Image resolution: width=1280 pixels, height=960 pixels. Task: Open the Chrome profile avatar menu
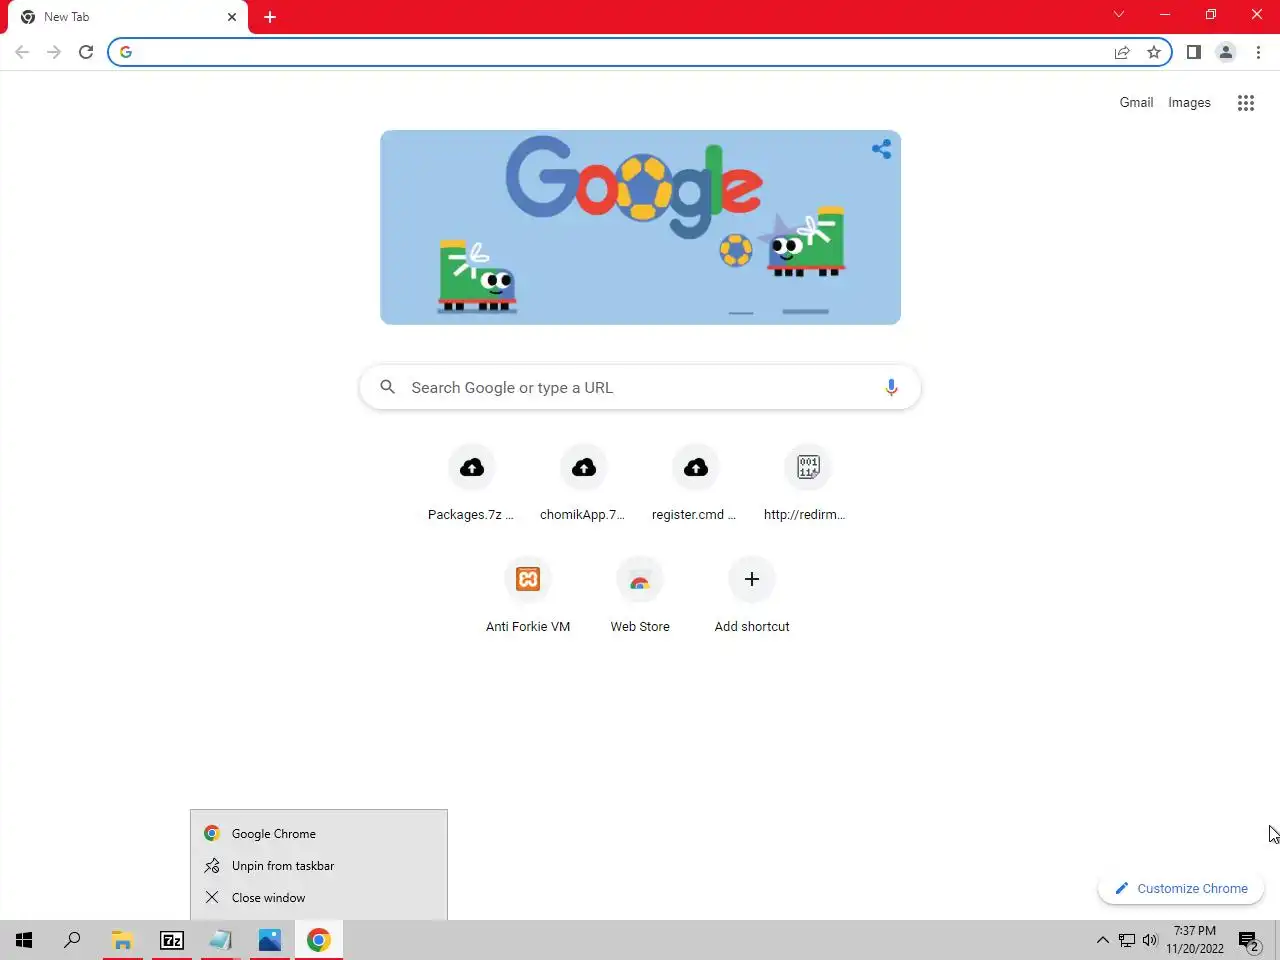tap(1226, 52)
